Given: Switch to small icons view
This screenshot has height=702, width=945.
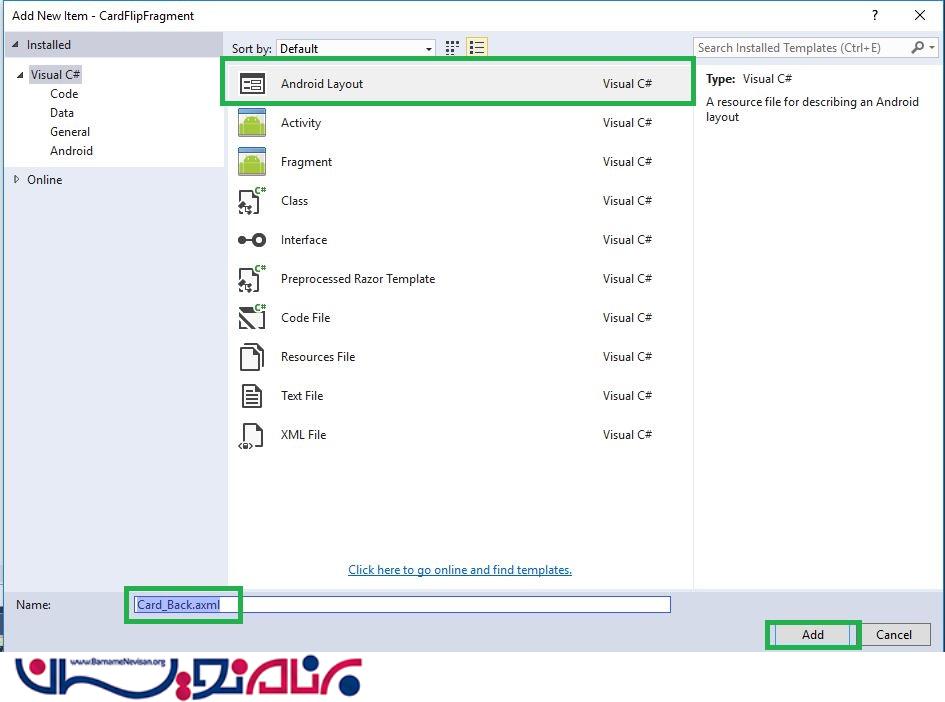Looking at the screenshot, I should point(453,48).
